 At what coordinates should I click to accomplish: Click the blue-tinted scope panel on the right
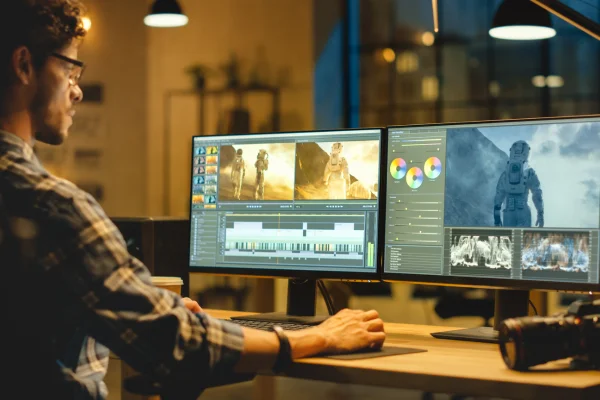[554, 251]
